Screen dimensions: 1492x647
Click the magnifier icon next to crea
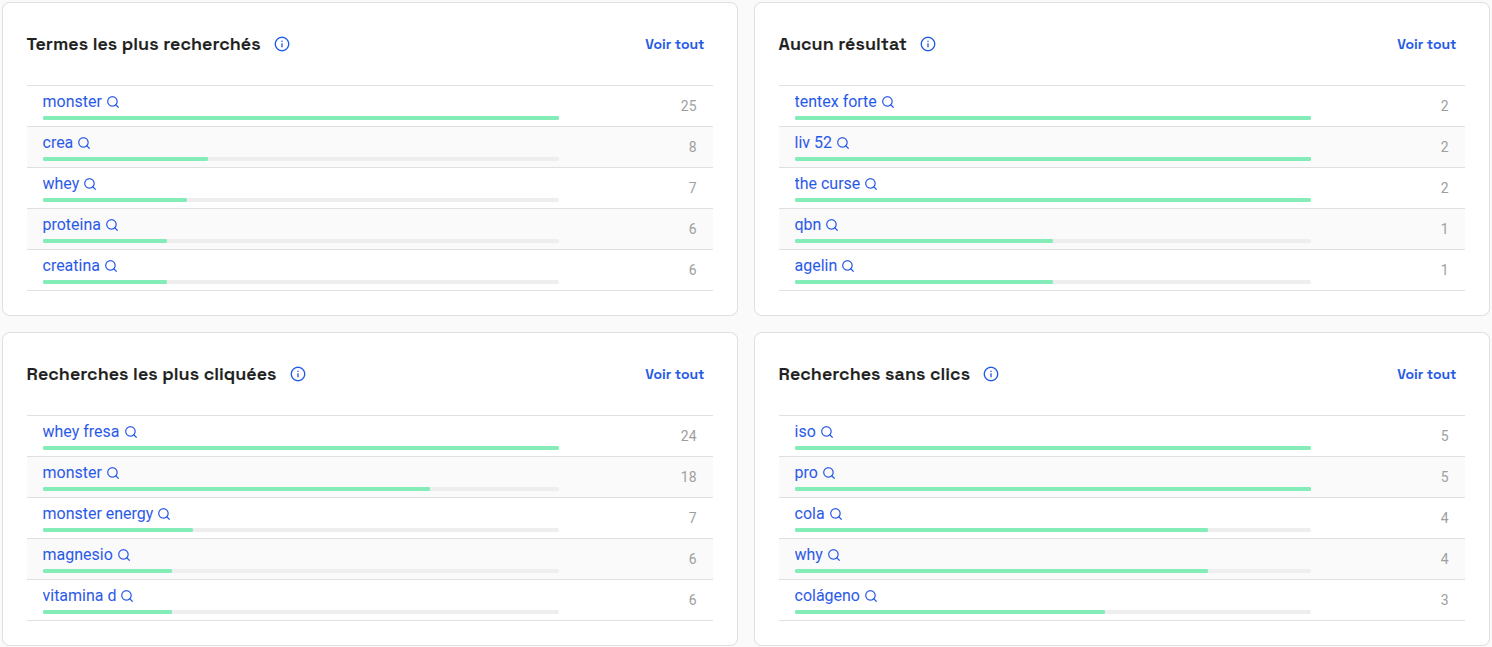pyautogui.click(x=84, y=143)
